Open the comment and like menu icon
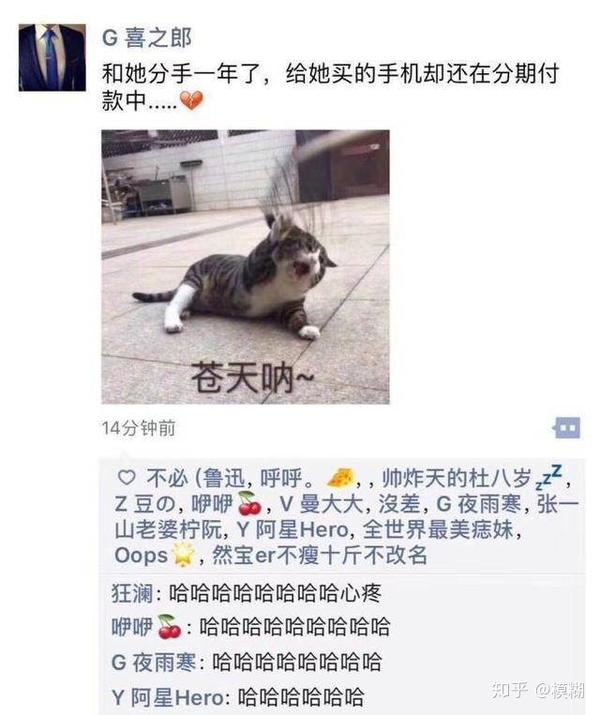This screenshot has width=600, height=715. point(567,428)
